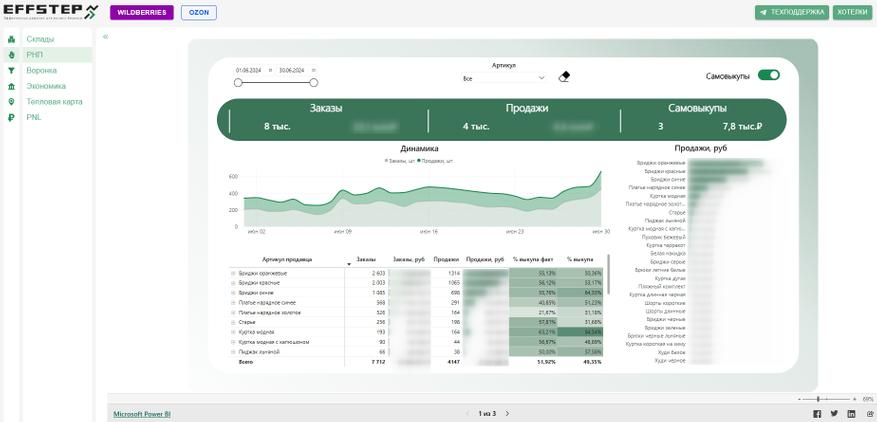Click the Заказы, руб column header
Viewport: 877px width, 422px height.
[409, 260]
